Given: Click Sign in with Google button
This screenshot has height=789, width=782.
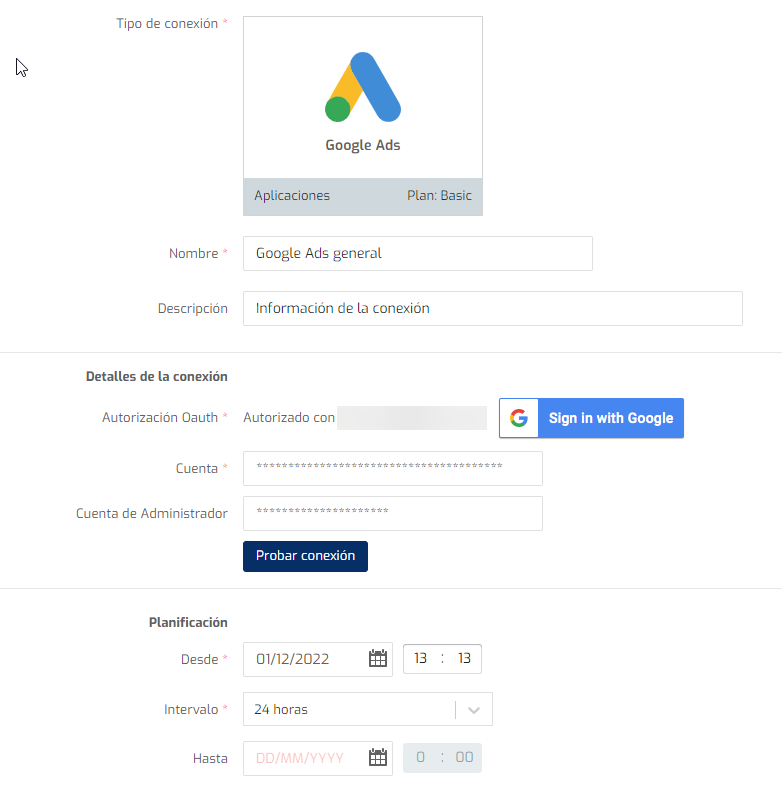Looking at the screenshot, I should [591, 418].
